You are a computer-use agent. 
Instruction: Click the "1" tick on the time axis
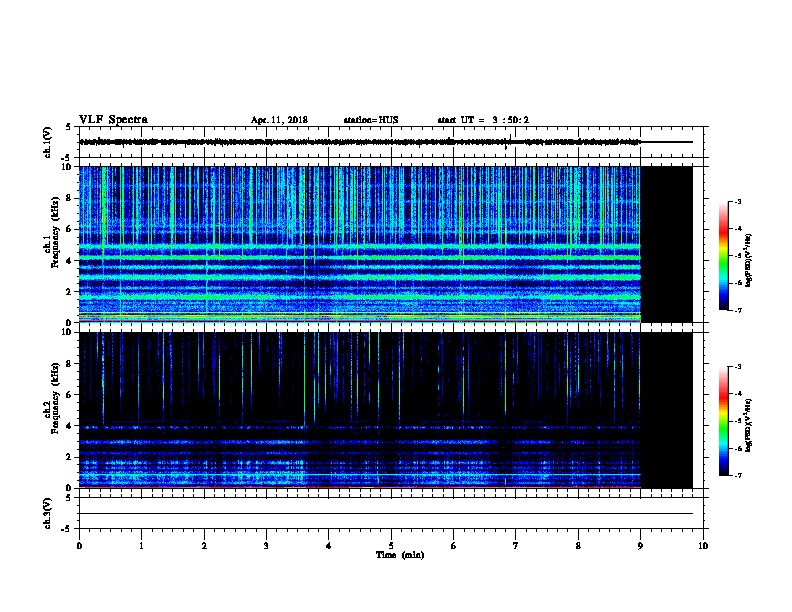coord(141,546)
